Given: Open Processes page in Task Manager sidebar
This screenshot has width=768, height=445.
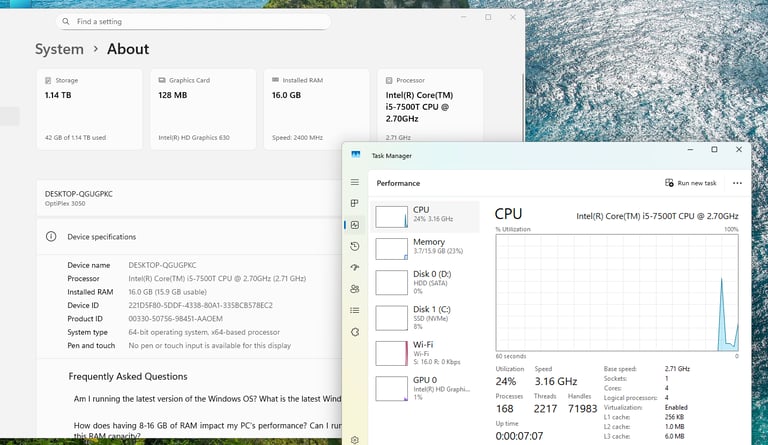Looking at the screenshot, I should [x=355, y=203].
